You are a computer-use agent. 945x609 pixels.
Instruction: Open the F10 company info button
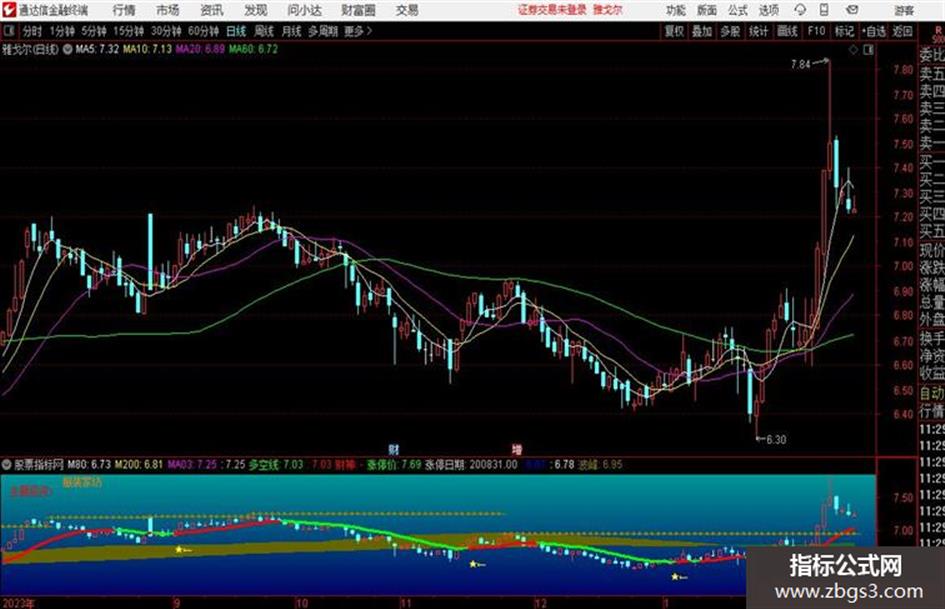tap(817, 31)
